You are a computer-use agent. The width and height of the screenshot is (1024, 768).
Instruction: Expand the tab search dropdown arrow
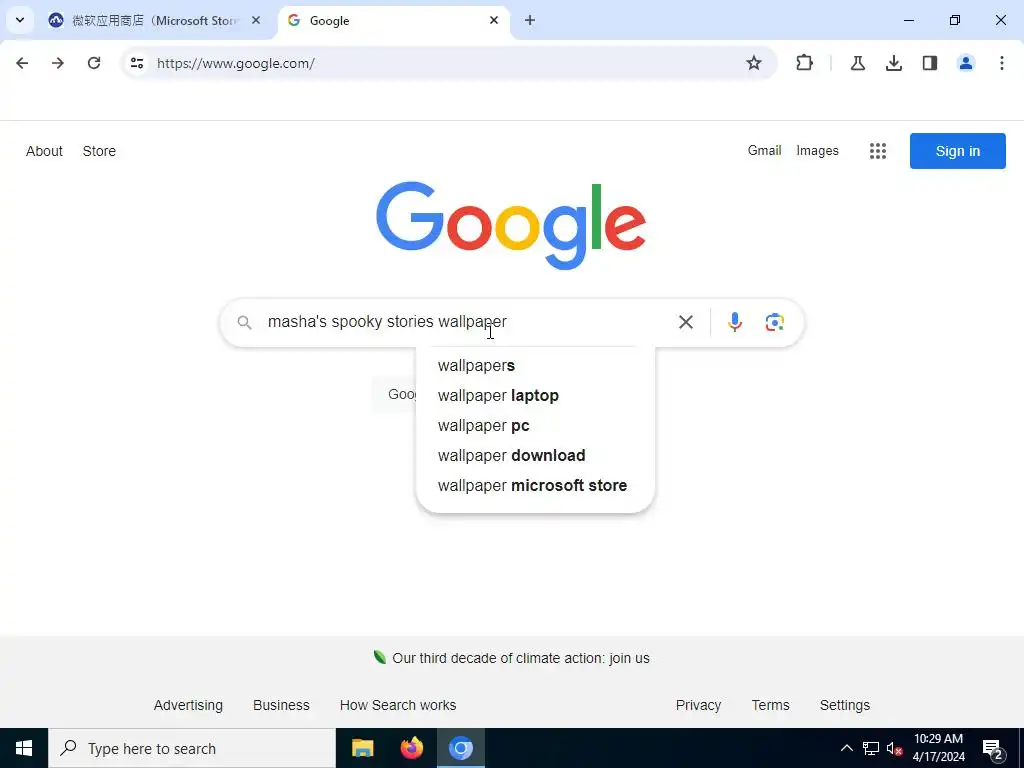[20, 20]
